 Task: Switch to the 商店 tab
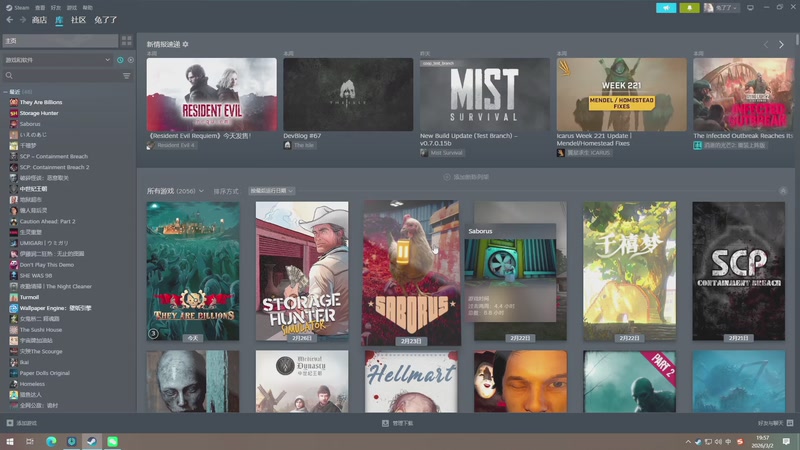coord(39,20)
